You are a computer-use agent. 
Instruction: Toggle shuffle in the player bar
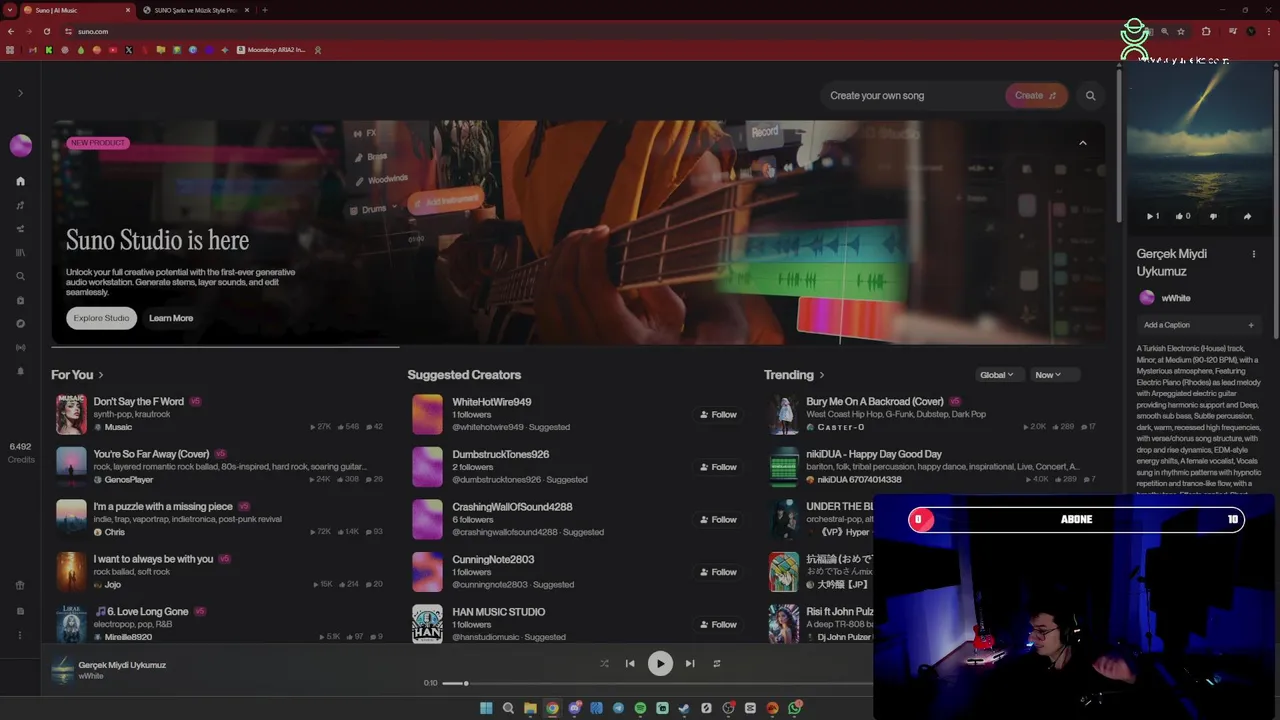click(x=604, y=663)
